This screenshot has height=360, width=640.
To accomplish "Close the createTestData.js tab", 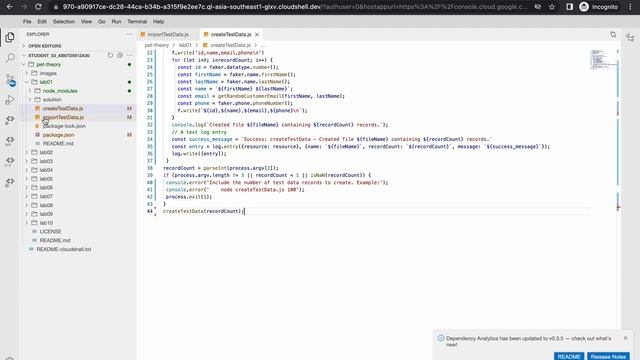I will click(x=257, y=35).
